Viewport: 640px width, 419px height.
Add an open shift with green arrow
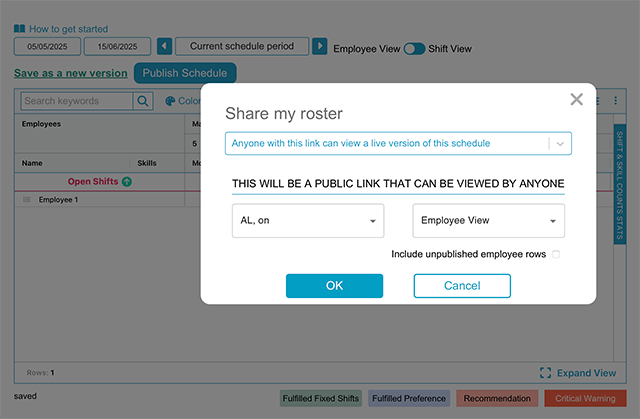(x=127, y=182)
